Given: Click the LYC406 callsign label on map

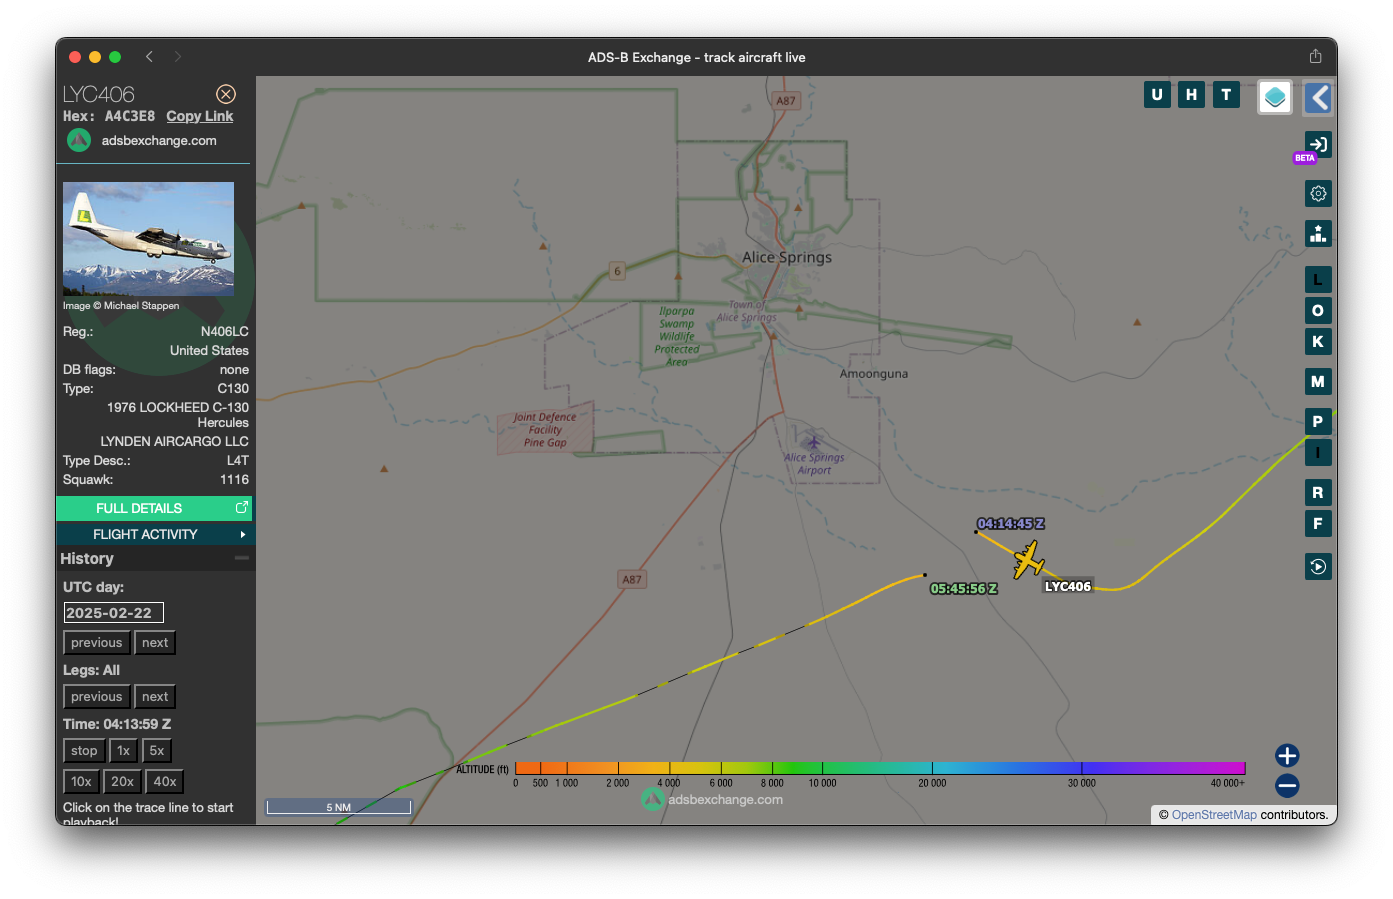Looking at the screenshot, I should 1068,587.
